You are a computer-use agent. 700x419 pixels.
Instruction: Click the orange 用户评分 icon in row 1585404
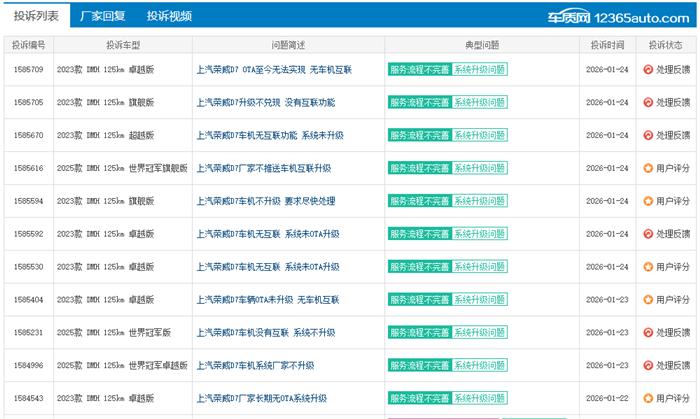point(648,300)
